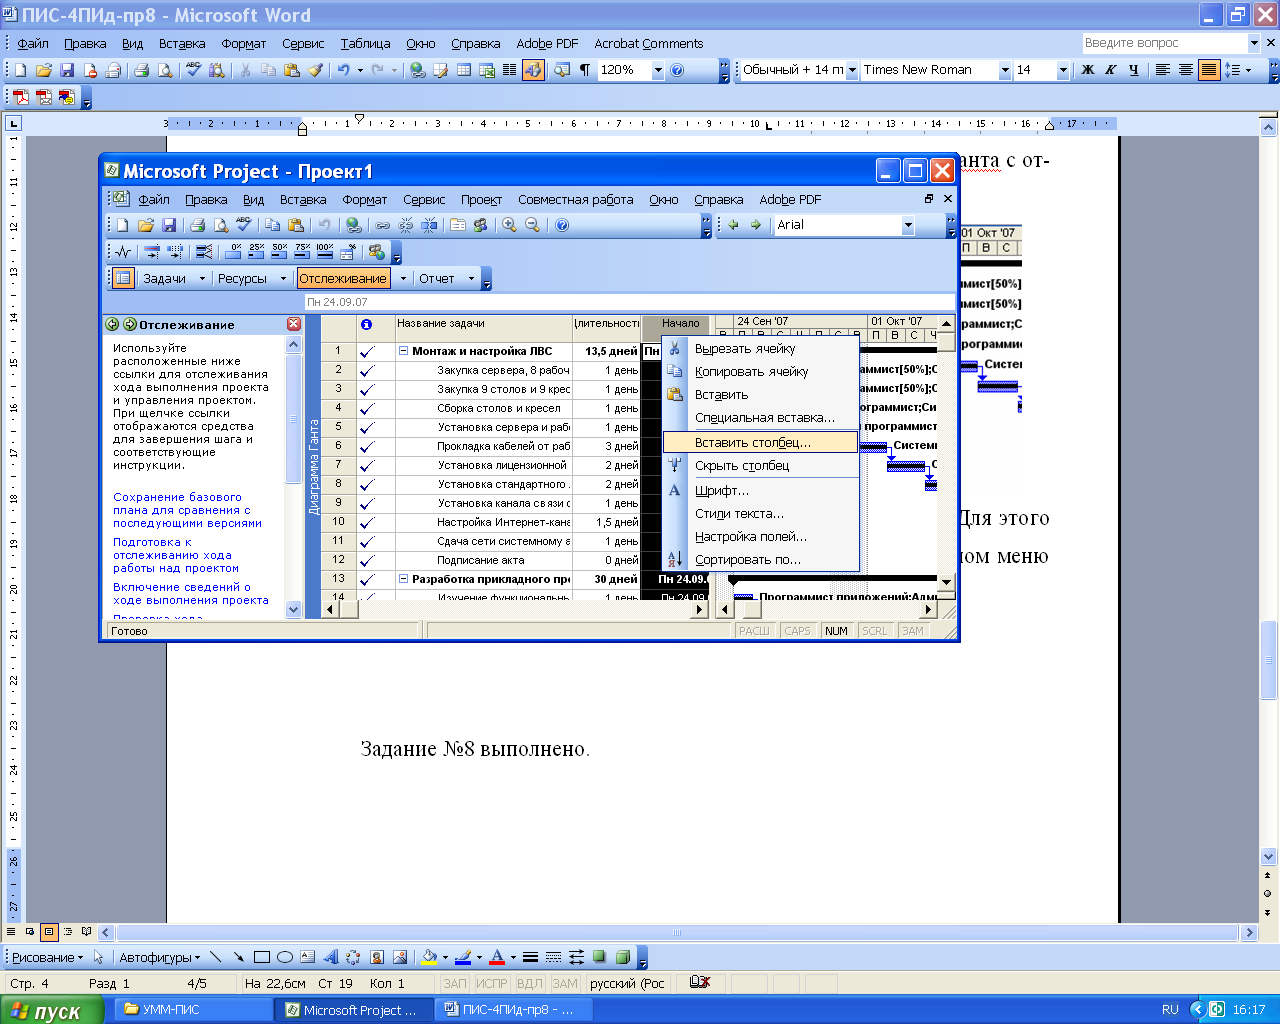
Task: Click the Save icon in Word toolbar
Action: tap(67, 70)
